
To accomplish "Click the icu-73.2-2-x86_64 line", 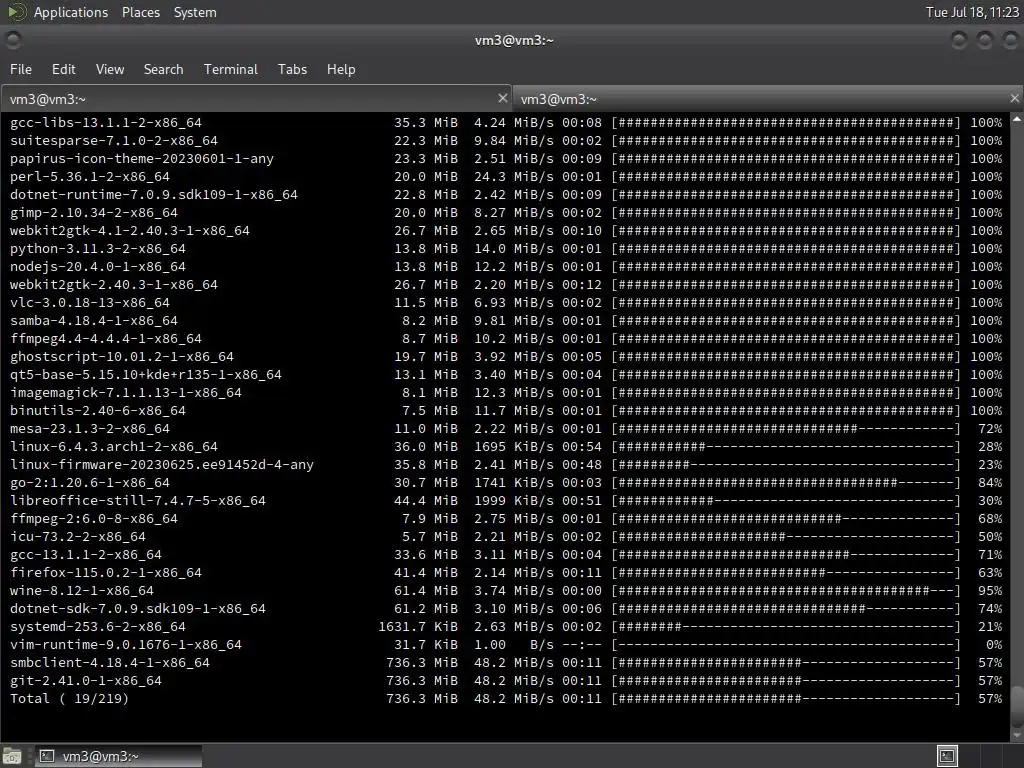I will click(x=505, y=536).
